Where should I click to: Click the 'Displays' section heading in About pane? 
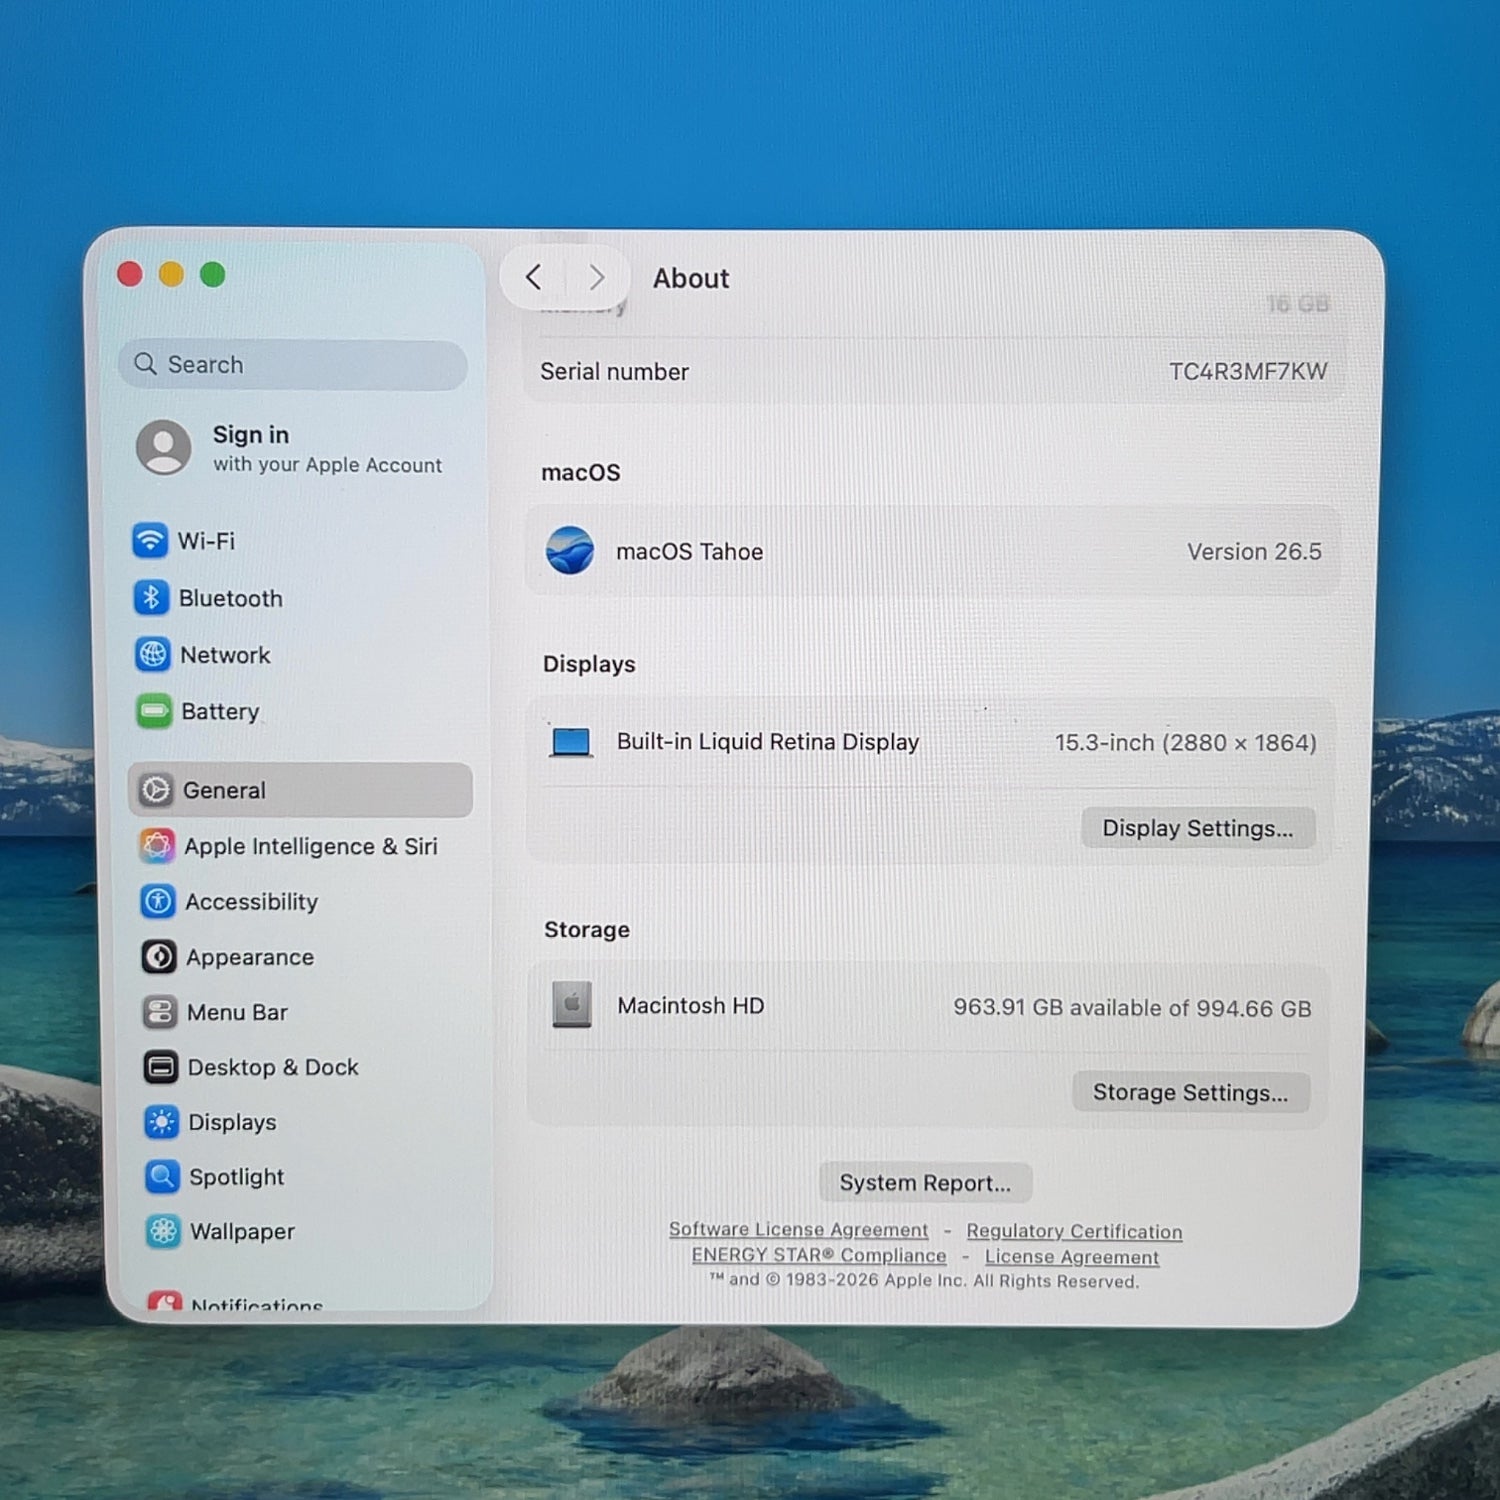(589, 664)
